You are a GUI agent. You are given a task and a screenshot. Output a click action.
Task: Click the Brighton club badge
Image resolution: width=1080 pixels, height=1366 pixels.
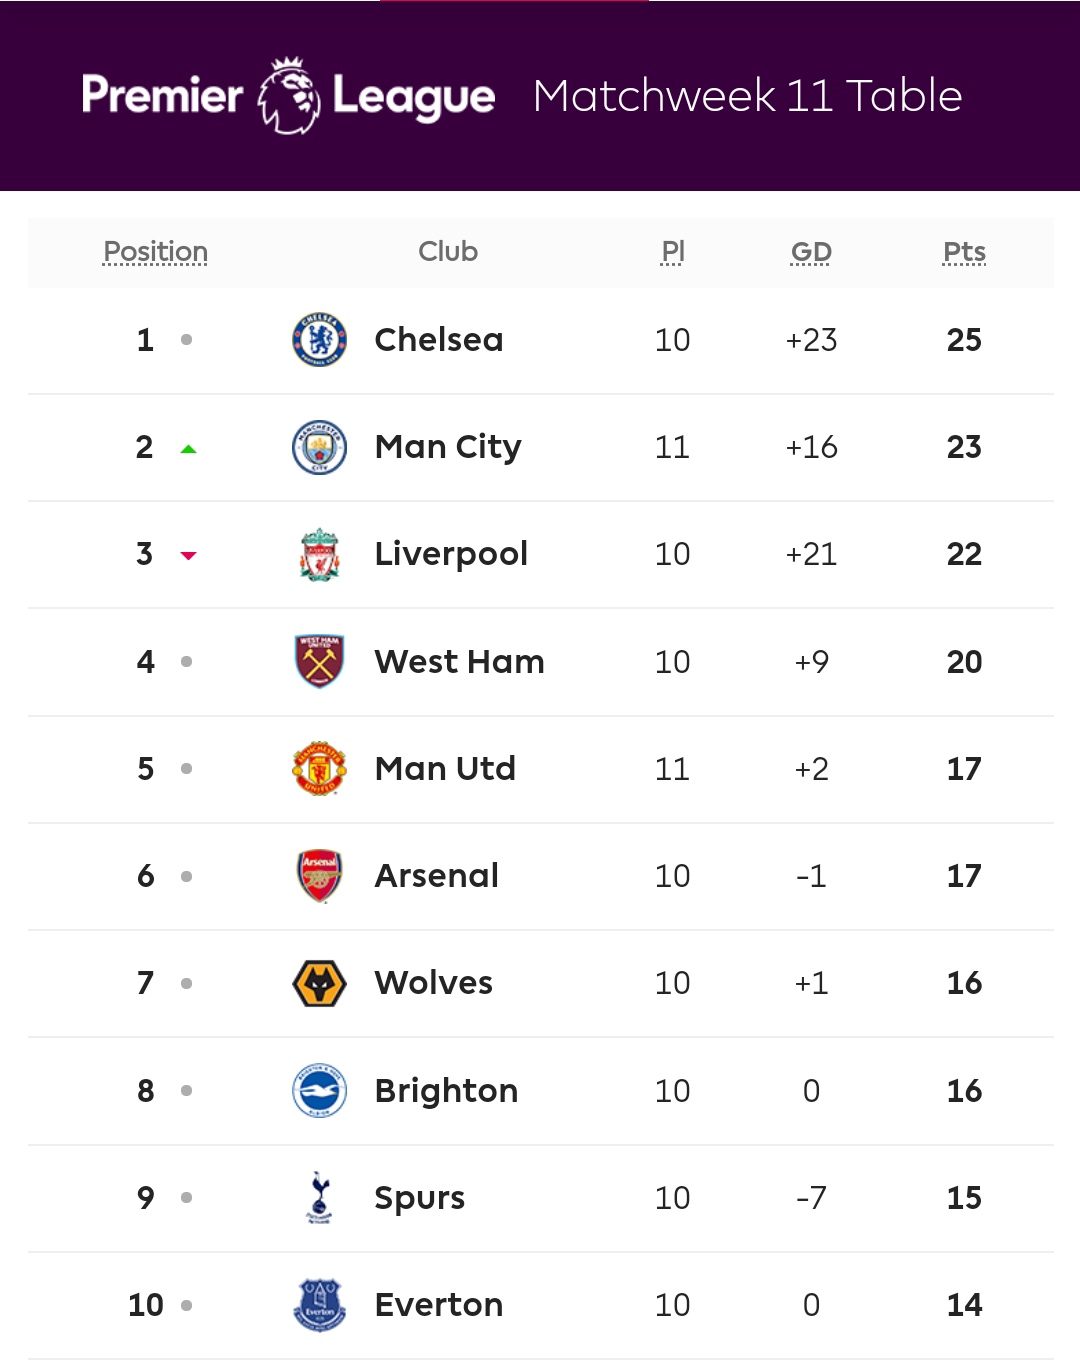click(x=319, y=1091)
